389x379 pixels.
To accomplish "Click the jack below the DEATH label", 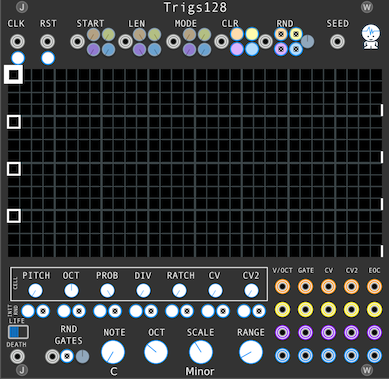I will click(x=17, y=357).
